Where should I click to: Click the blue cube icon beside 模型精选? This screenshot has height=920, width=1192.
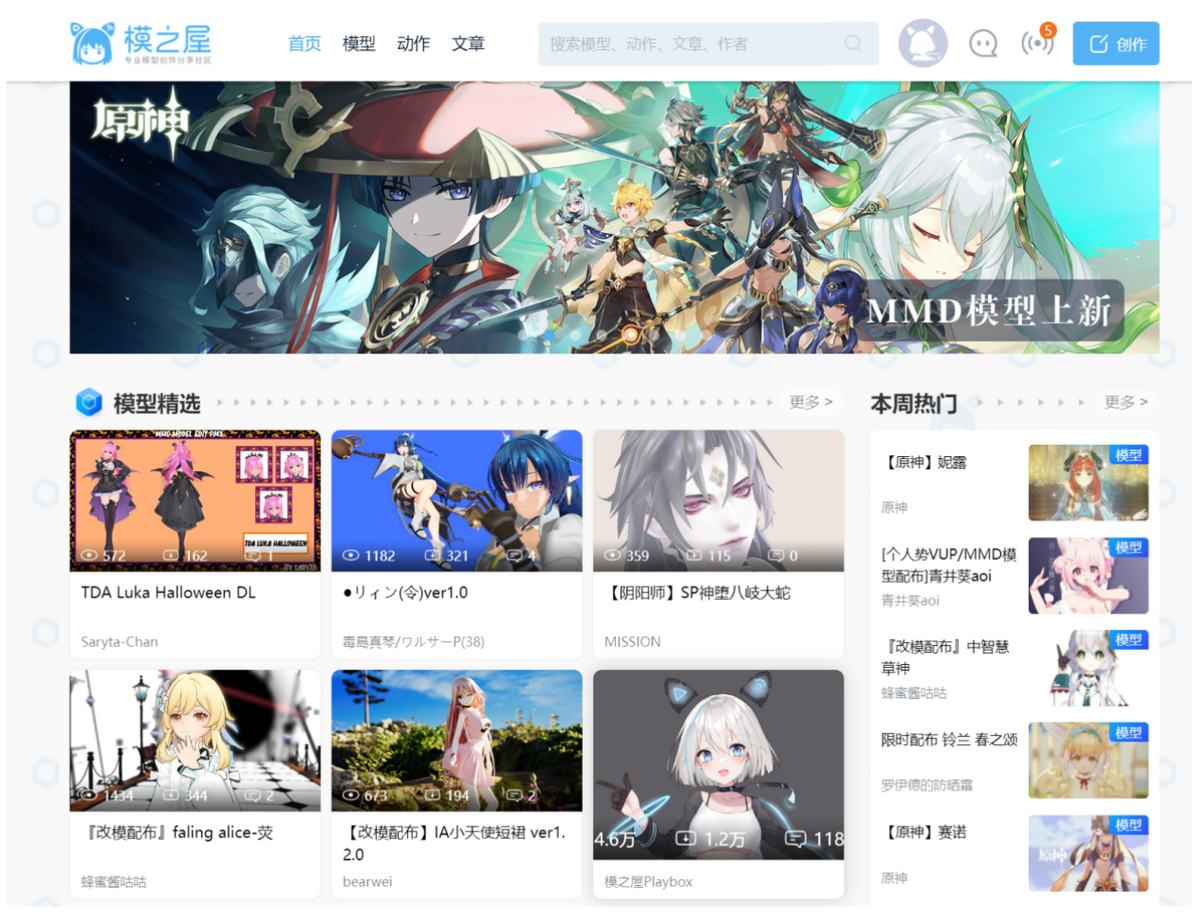[x=89, y=402]
